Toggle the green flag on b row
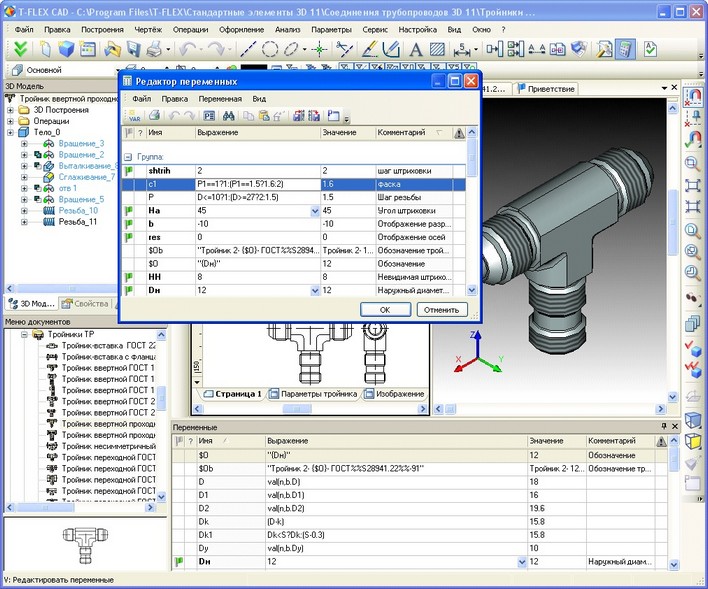The height and width of the screenshot is (589, 708). (129, 224)
